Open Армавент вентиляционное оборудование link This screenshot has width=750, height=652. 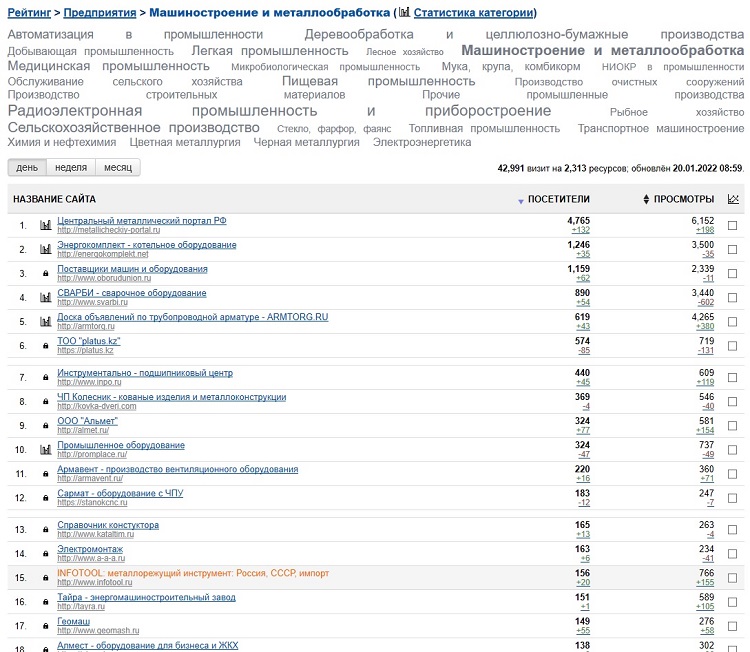pos(177,469)
